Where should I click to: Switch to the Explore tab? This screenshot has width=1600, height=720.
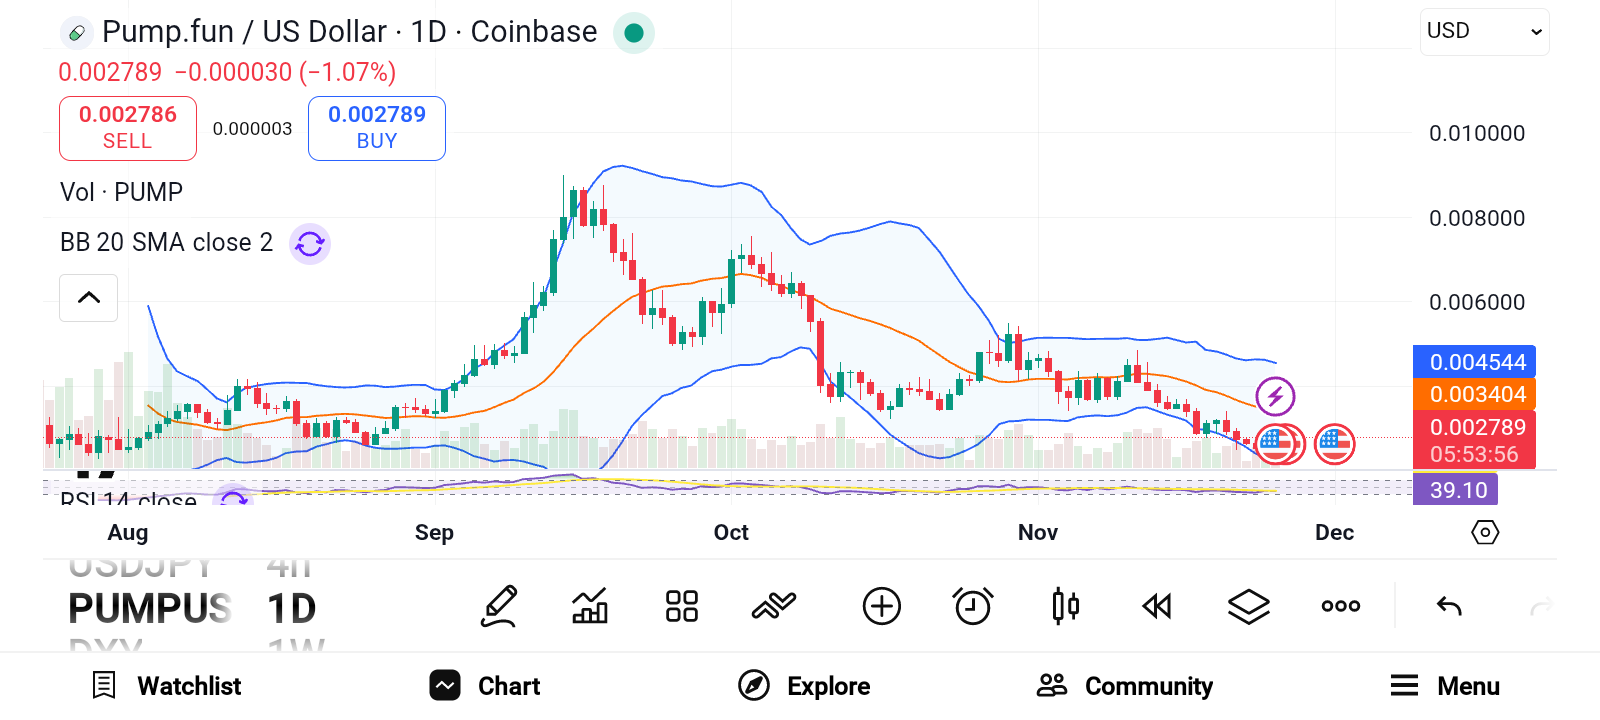point(804,686)
